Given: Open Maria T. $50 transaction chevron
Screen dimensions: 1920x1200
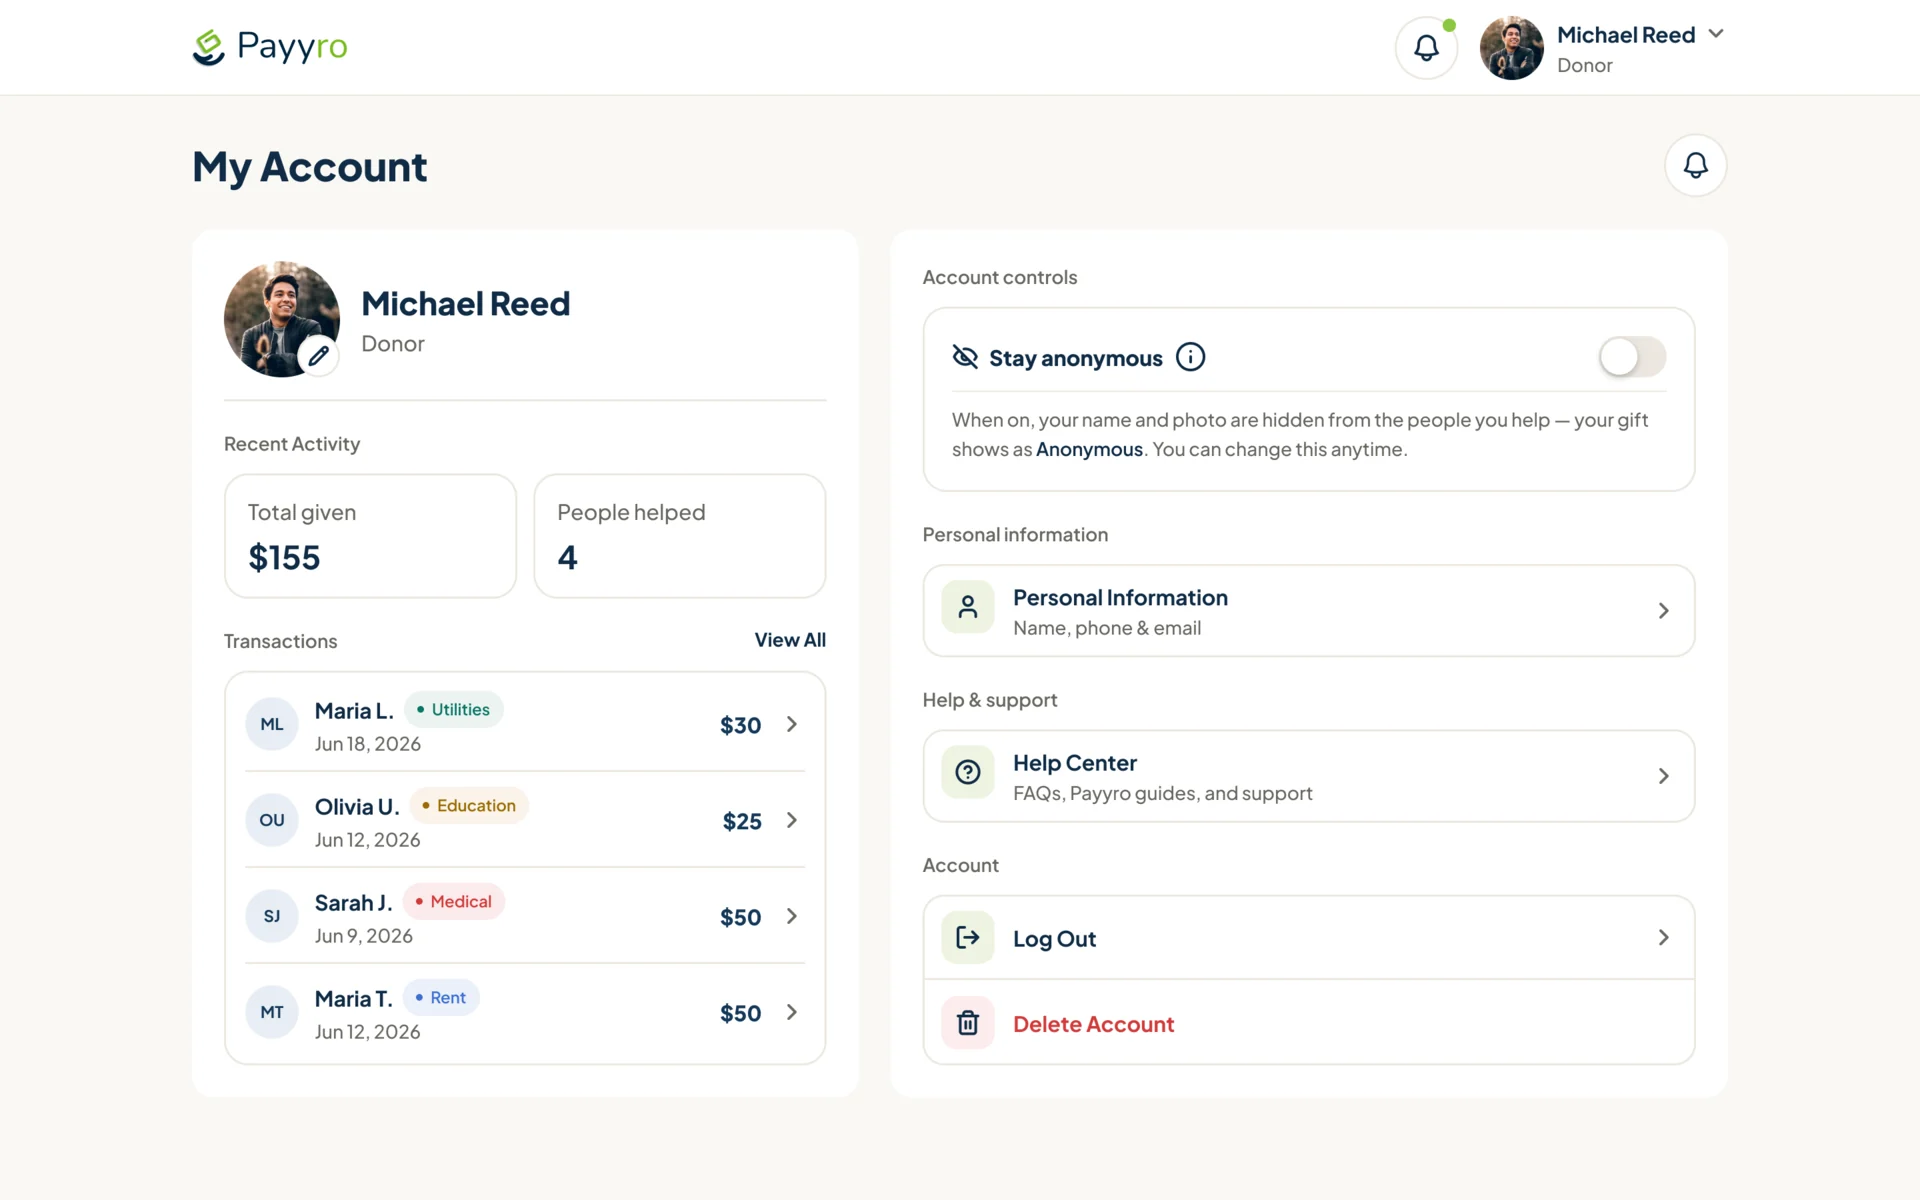Looking at the screenshot, I should pyautogui.click(x=792, y=1012).
